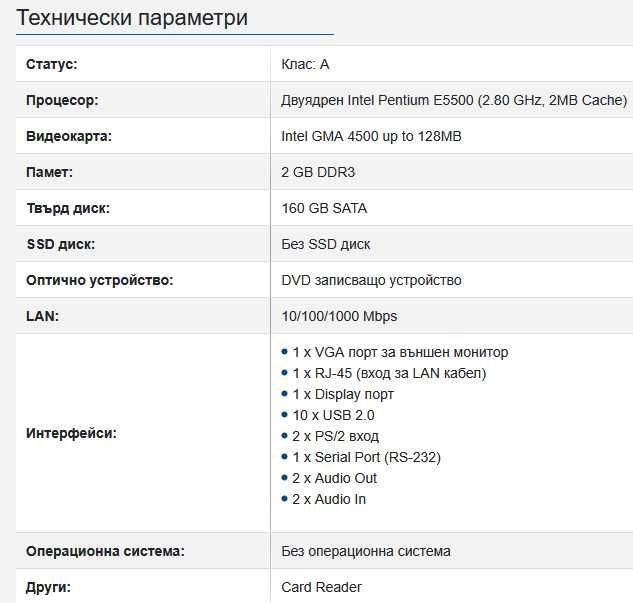633x603 pixels.
Task: Click the "Без SSD диск" text
Action: [326, 244]
